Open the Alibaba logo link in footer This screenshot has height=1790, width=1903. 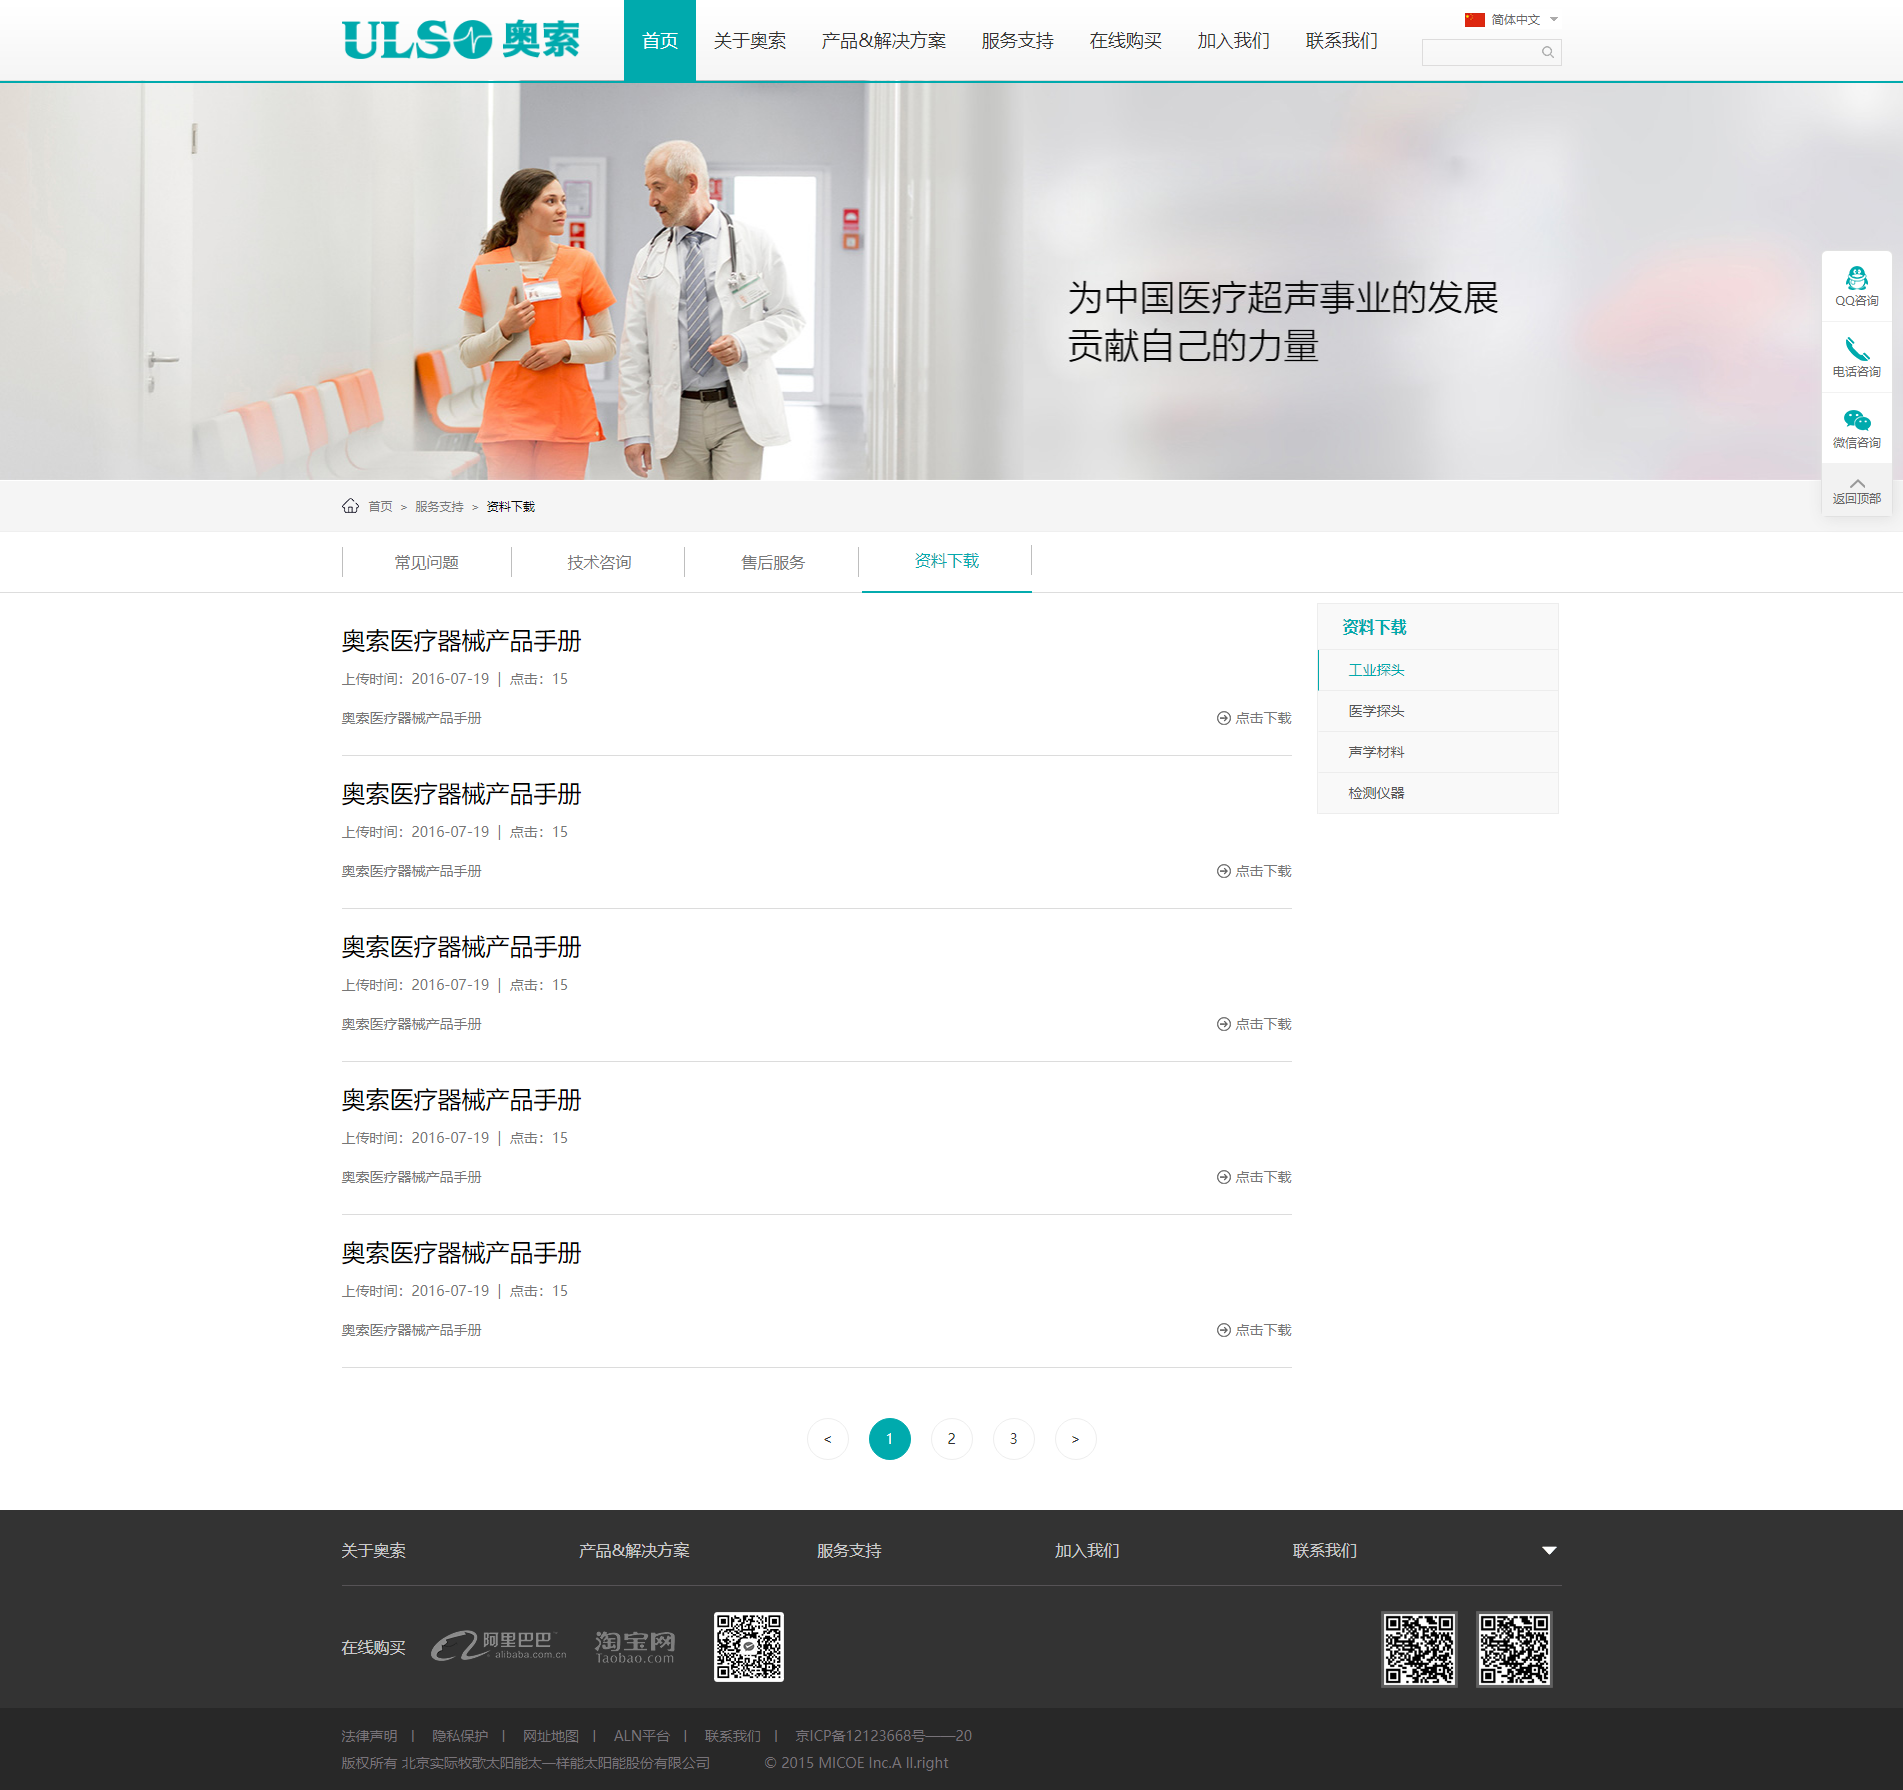coord(498,1646)
